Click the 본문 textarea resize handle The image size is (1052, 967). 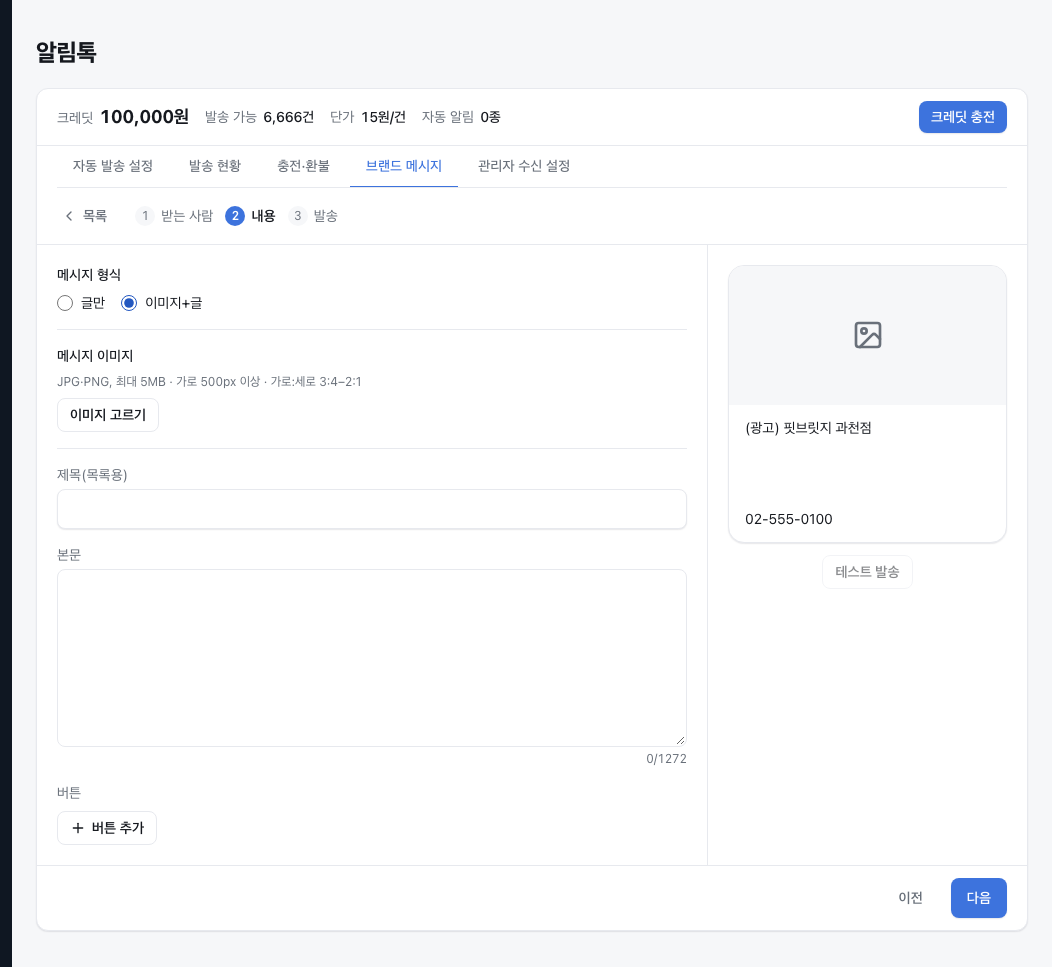tap(680, 740)
